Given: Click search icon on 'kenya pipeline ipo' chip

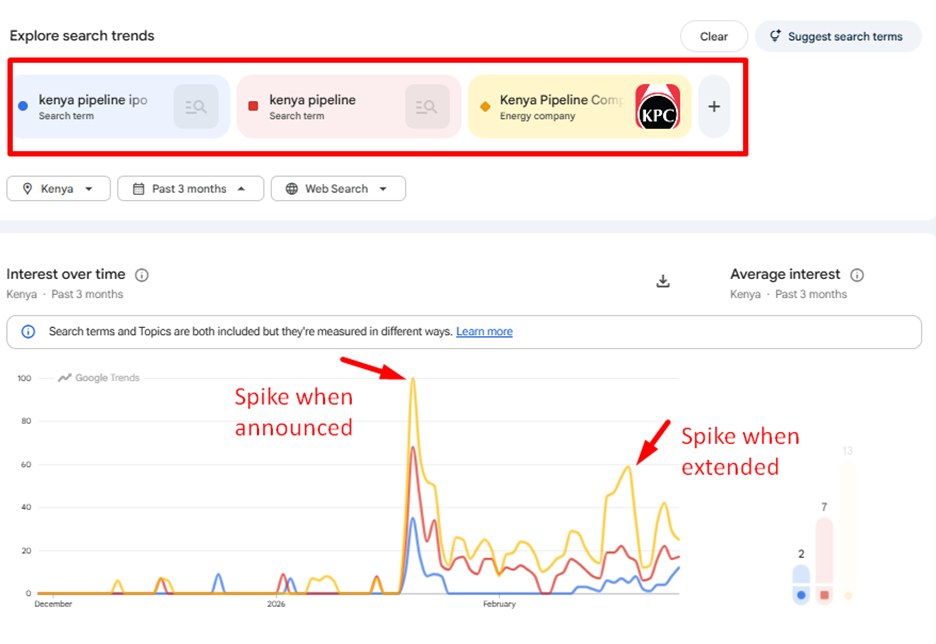Looking at the screenshot, I should tap(196, 107).
